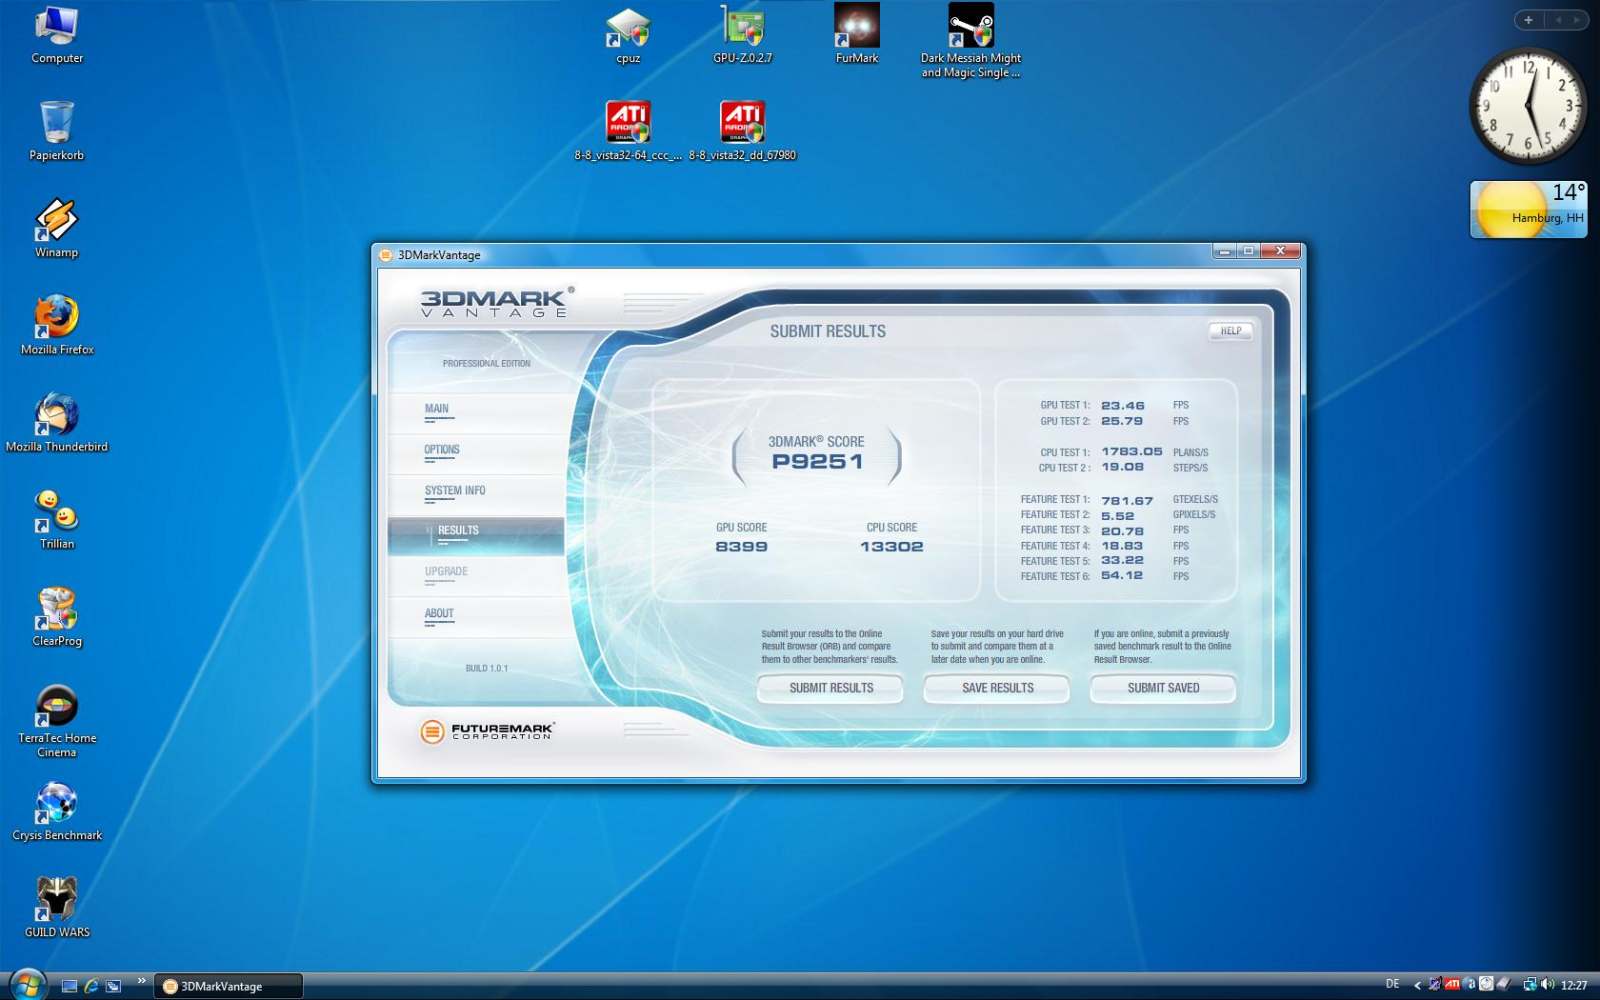Click the 3DMark Vantage logo
Image resolution: width=1600 pixels, height=1000 pixels.
(497, 302)
